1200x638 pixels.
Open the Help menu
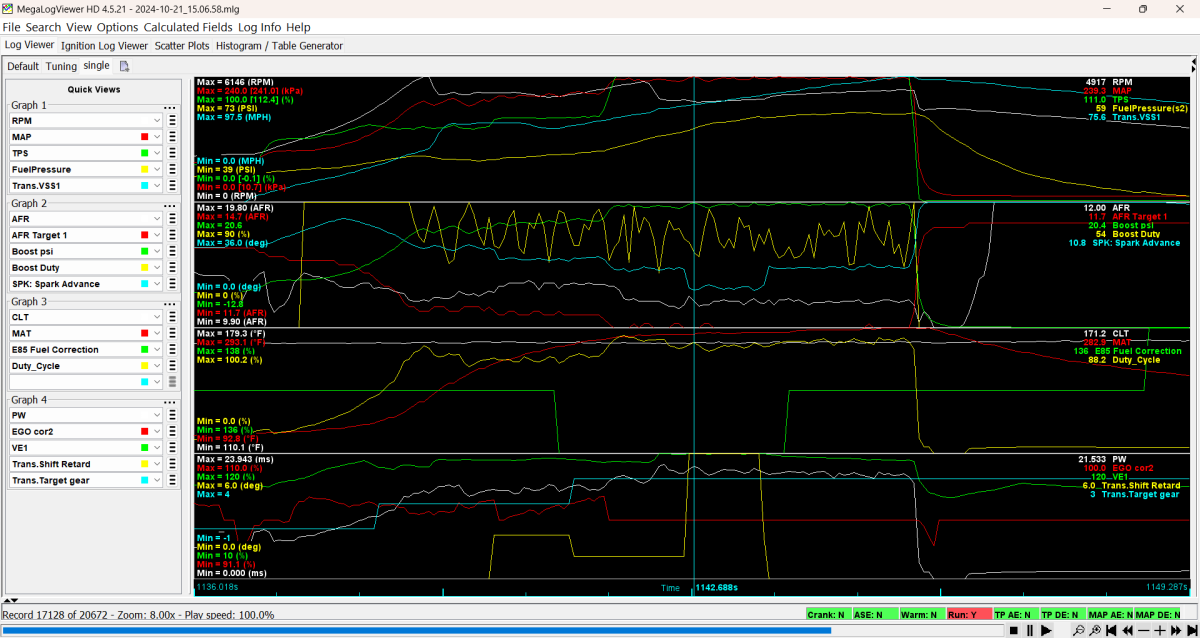point(298,27)
